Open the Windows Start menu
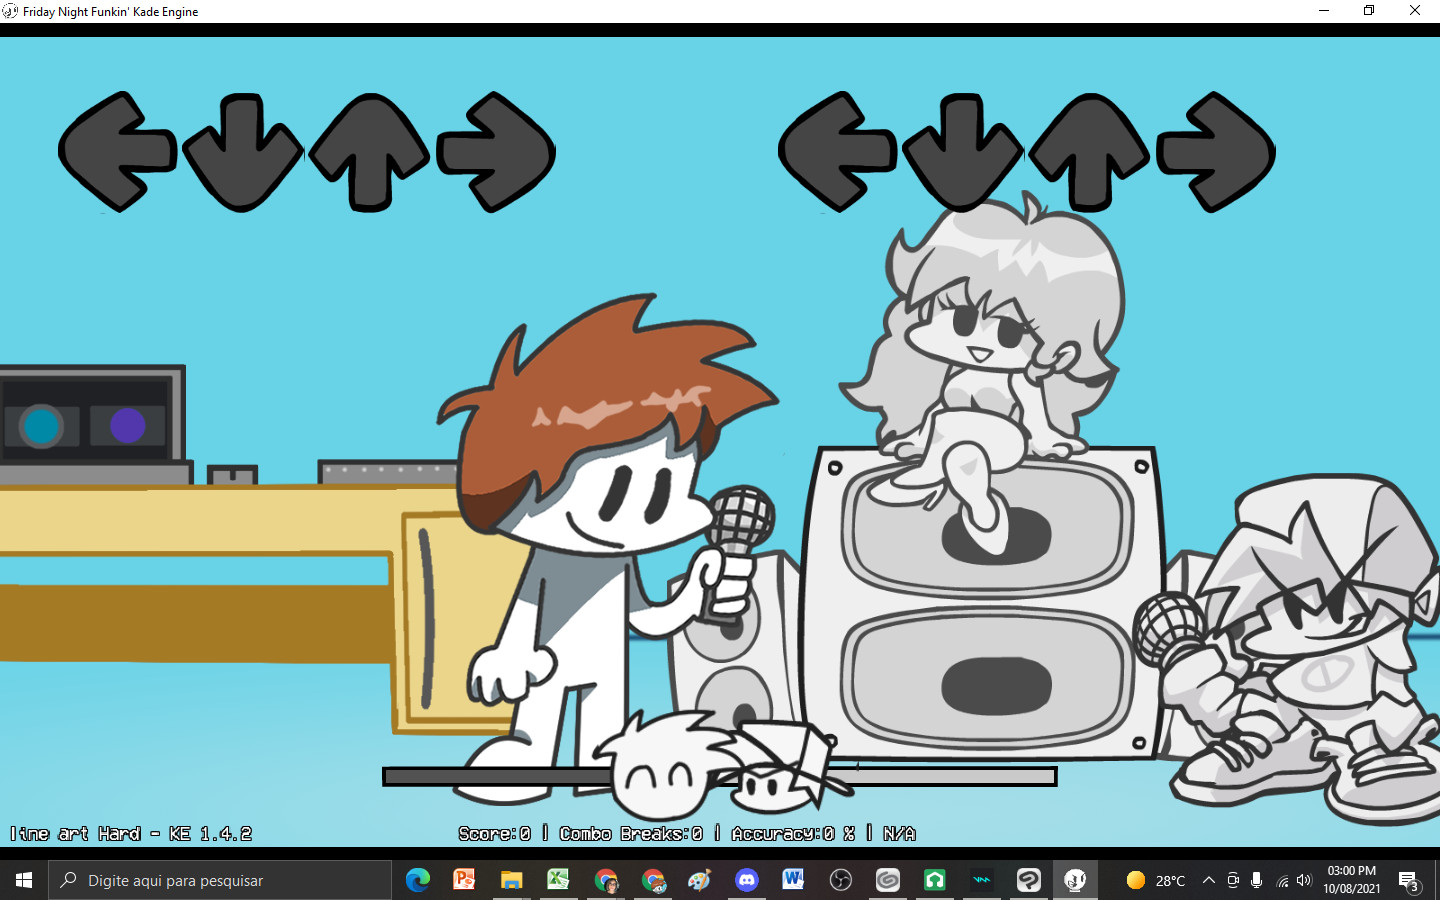Screen dimensions: 1440x900 pyautogui.click(x=24, y=880)
